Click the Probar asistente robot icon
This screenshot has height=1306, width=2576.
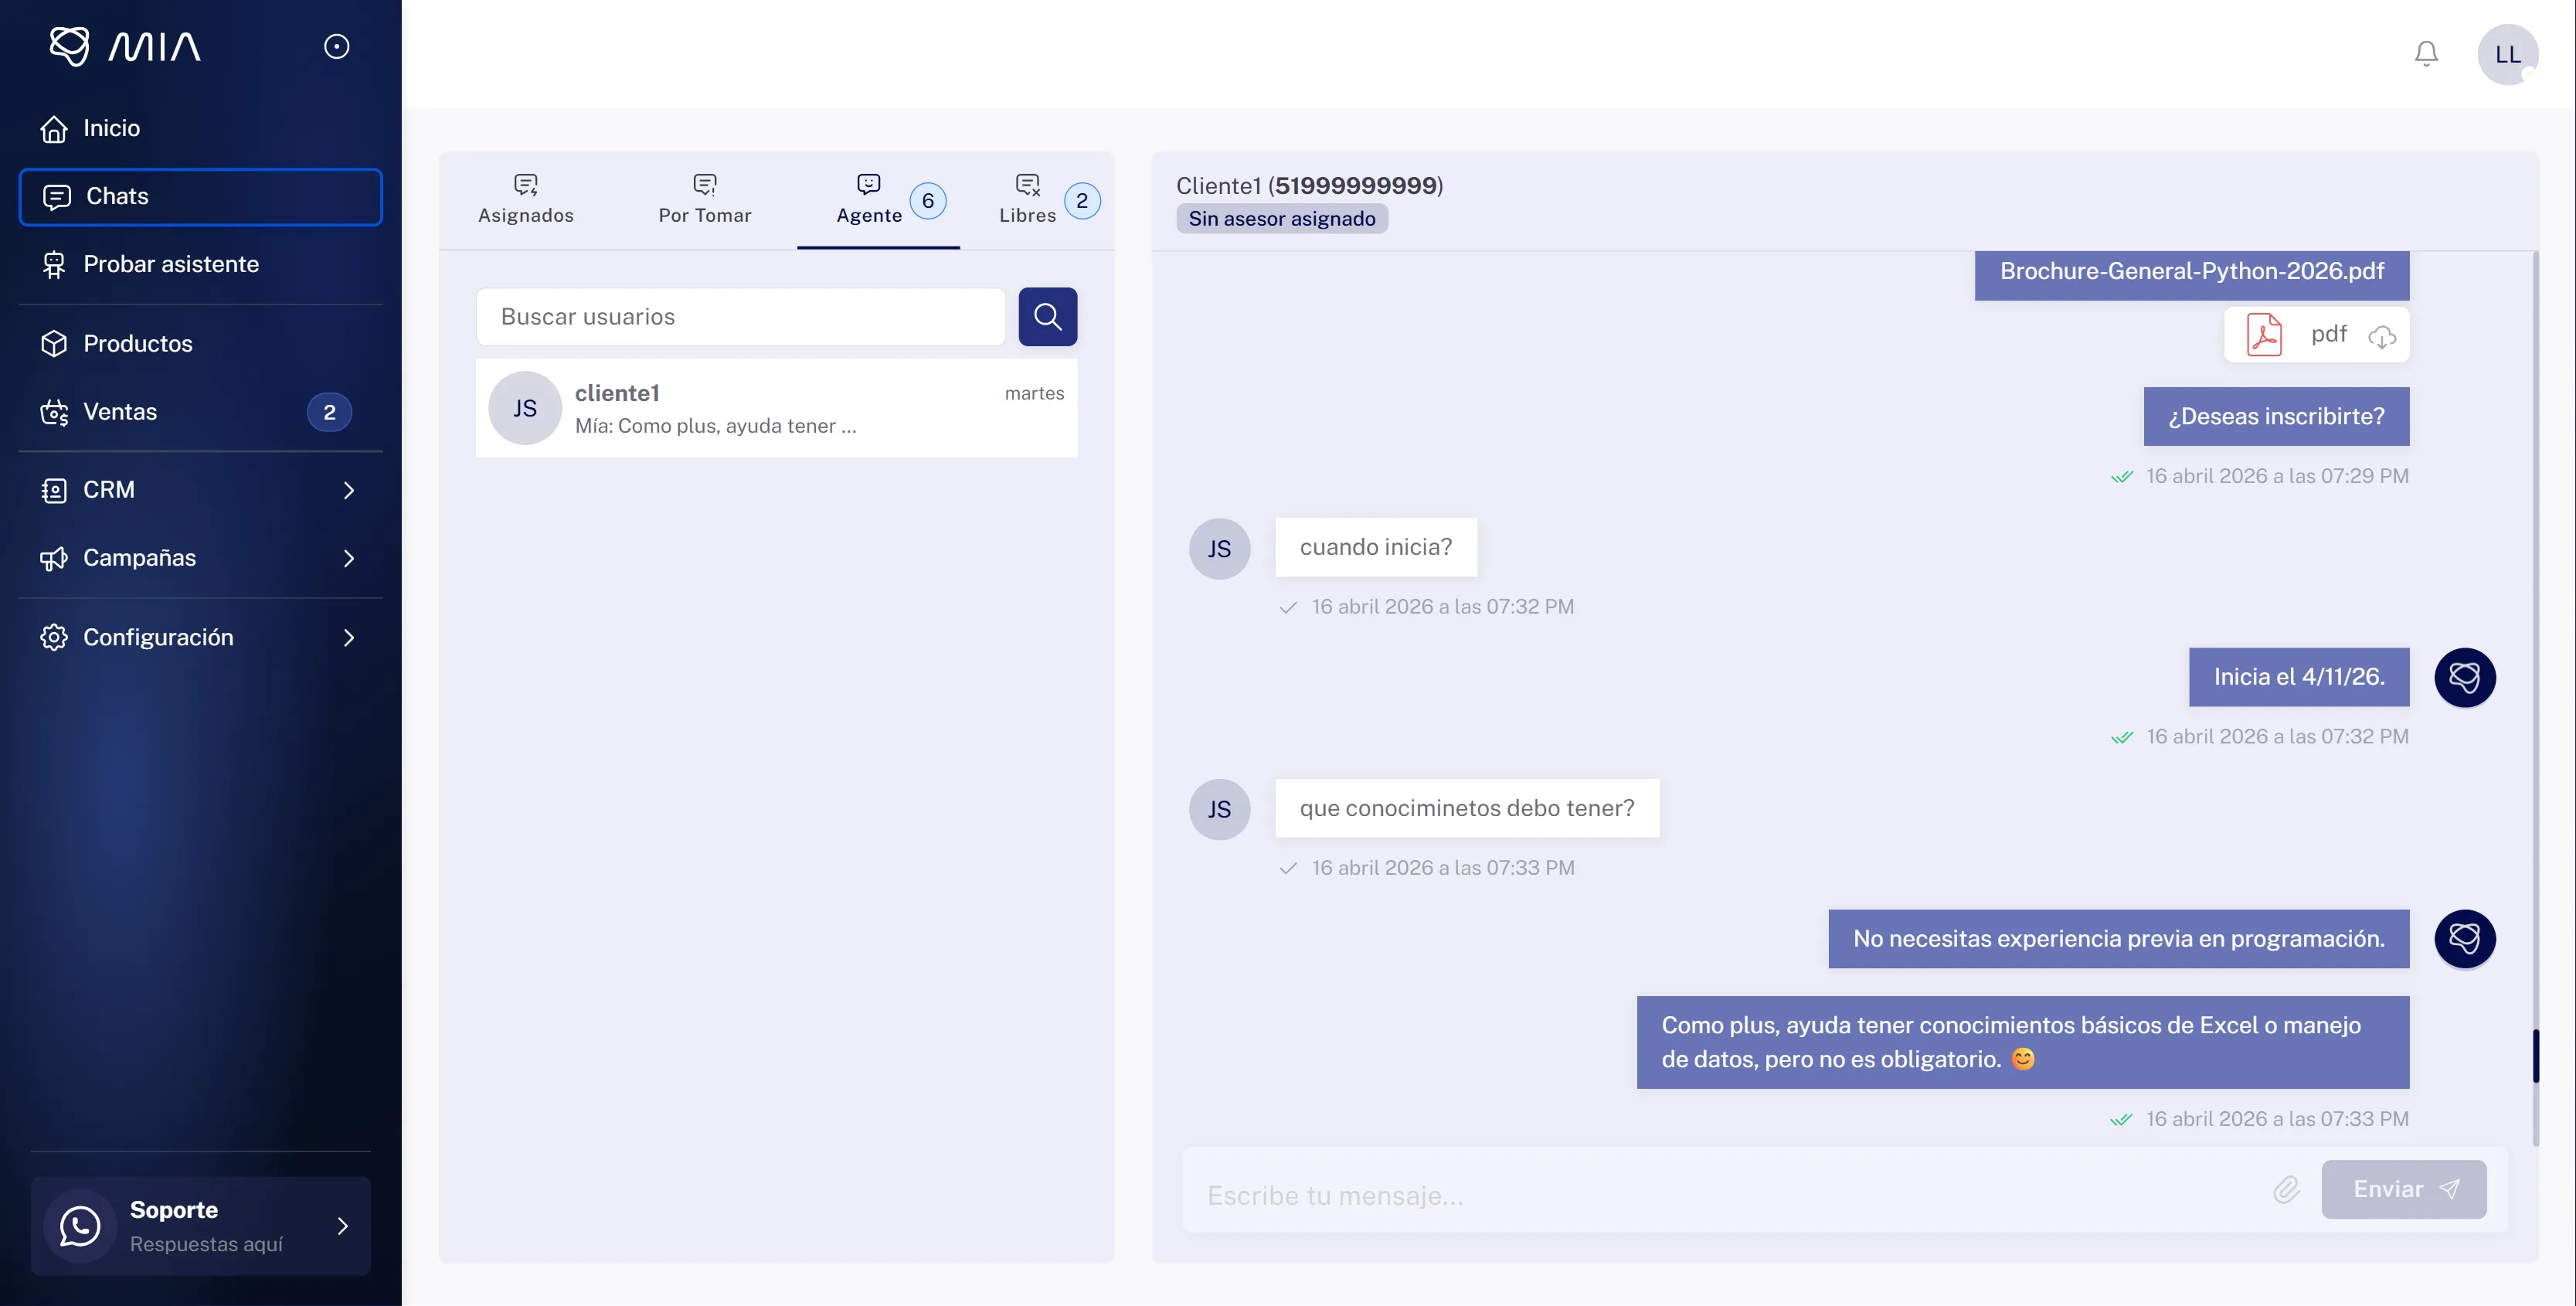coord(54,265)
